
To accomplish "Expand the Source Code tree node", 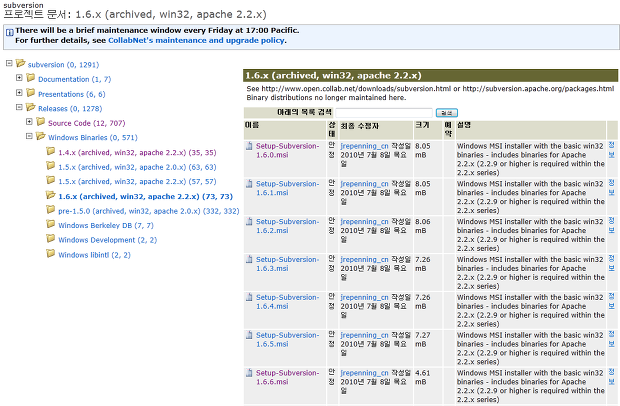I will [29, 122].
